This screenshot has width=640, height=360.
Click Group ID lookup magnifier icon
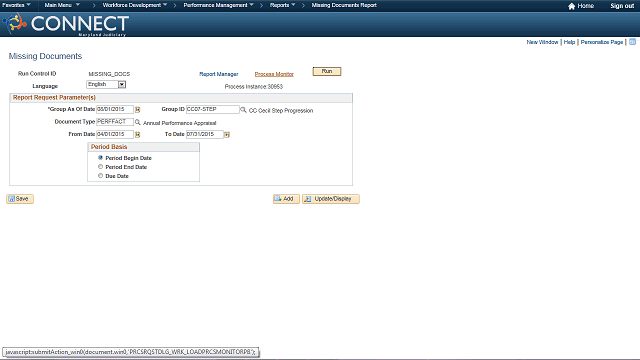(x=243, y=109)
